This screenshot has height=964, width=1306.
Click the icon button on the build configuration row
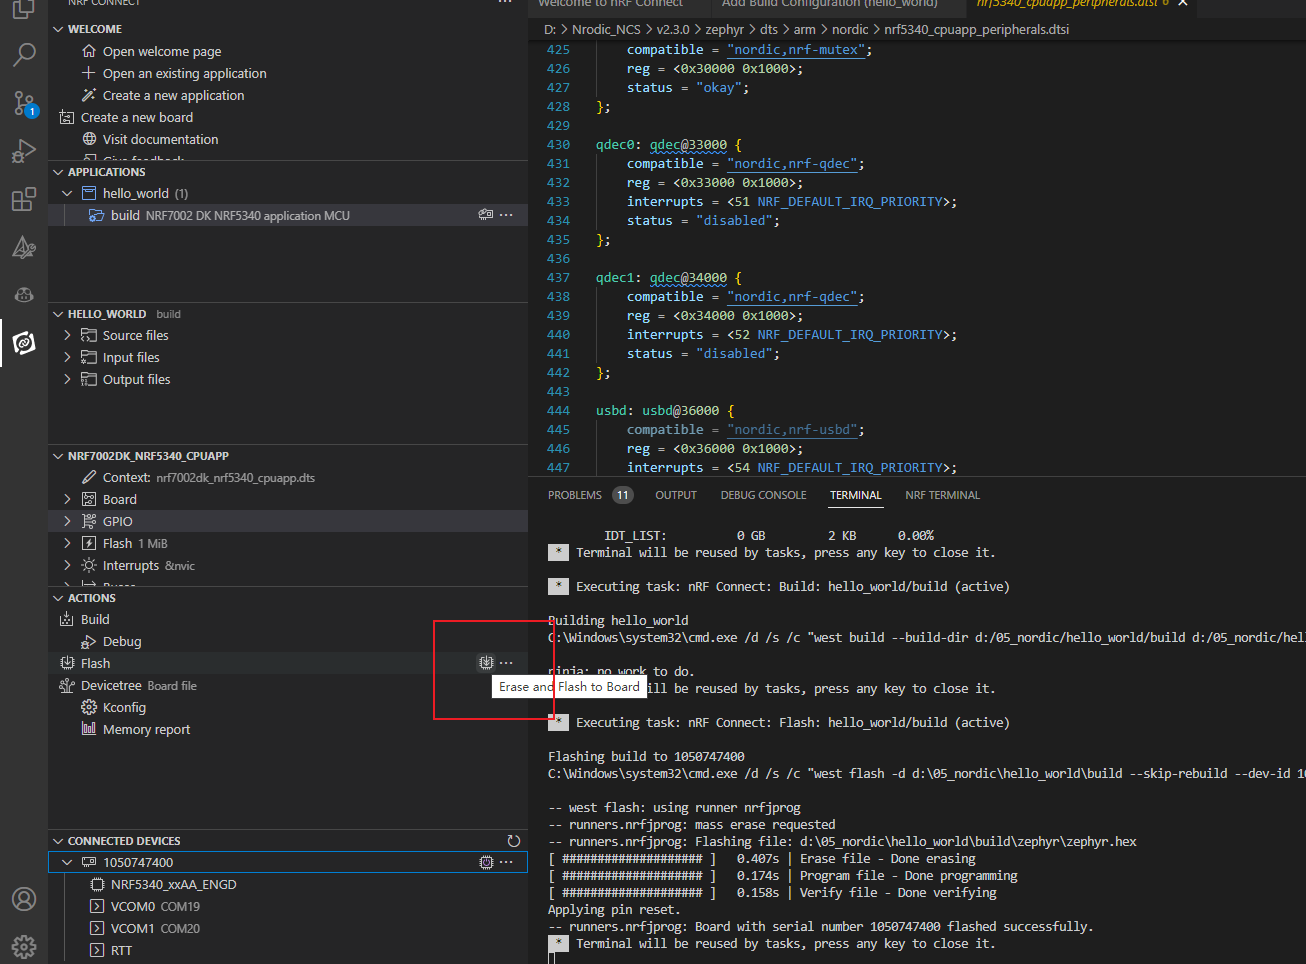[486, 215]
